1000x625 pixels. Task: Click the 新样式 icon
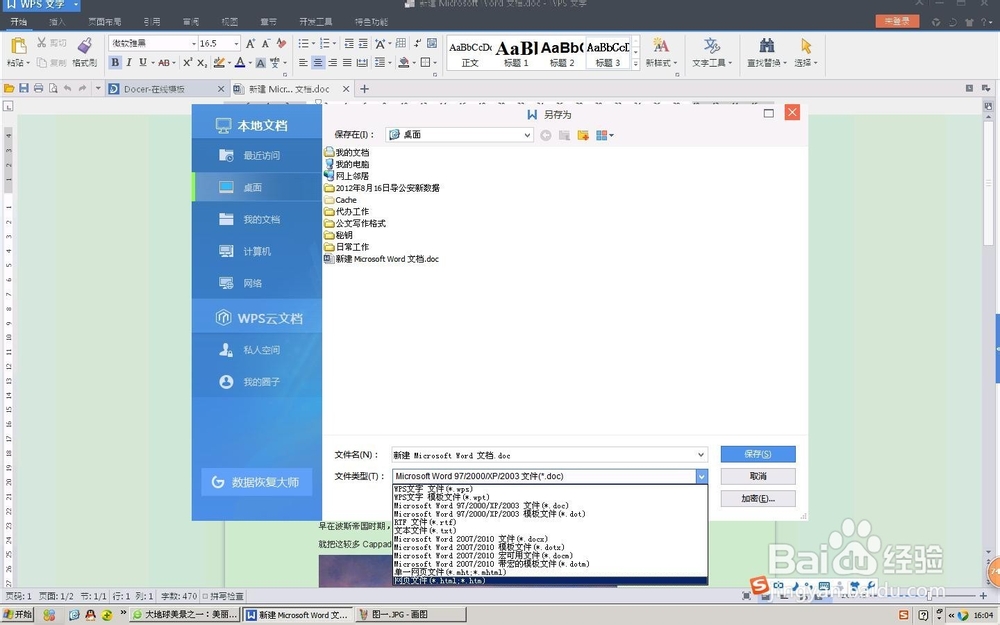click(661, 45)
